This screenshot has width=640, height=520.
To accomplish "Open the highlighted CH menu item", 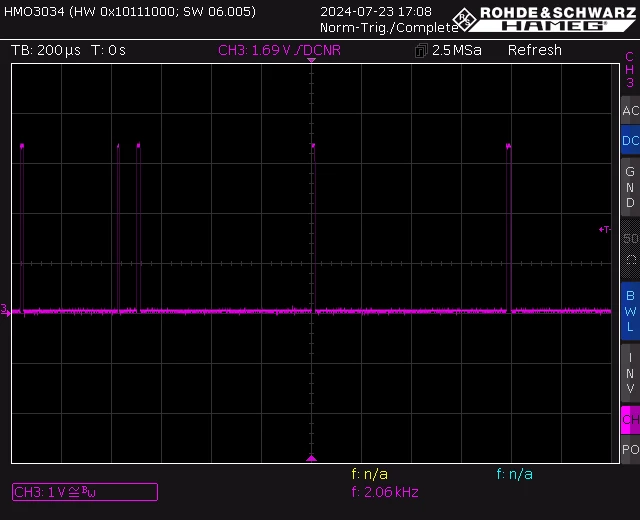I will pyautogui.click(x=631, y=420).
